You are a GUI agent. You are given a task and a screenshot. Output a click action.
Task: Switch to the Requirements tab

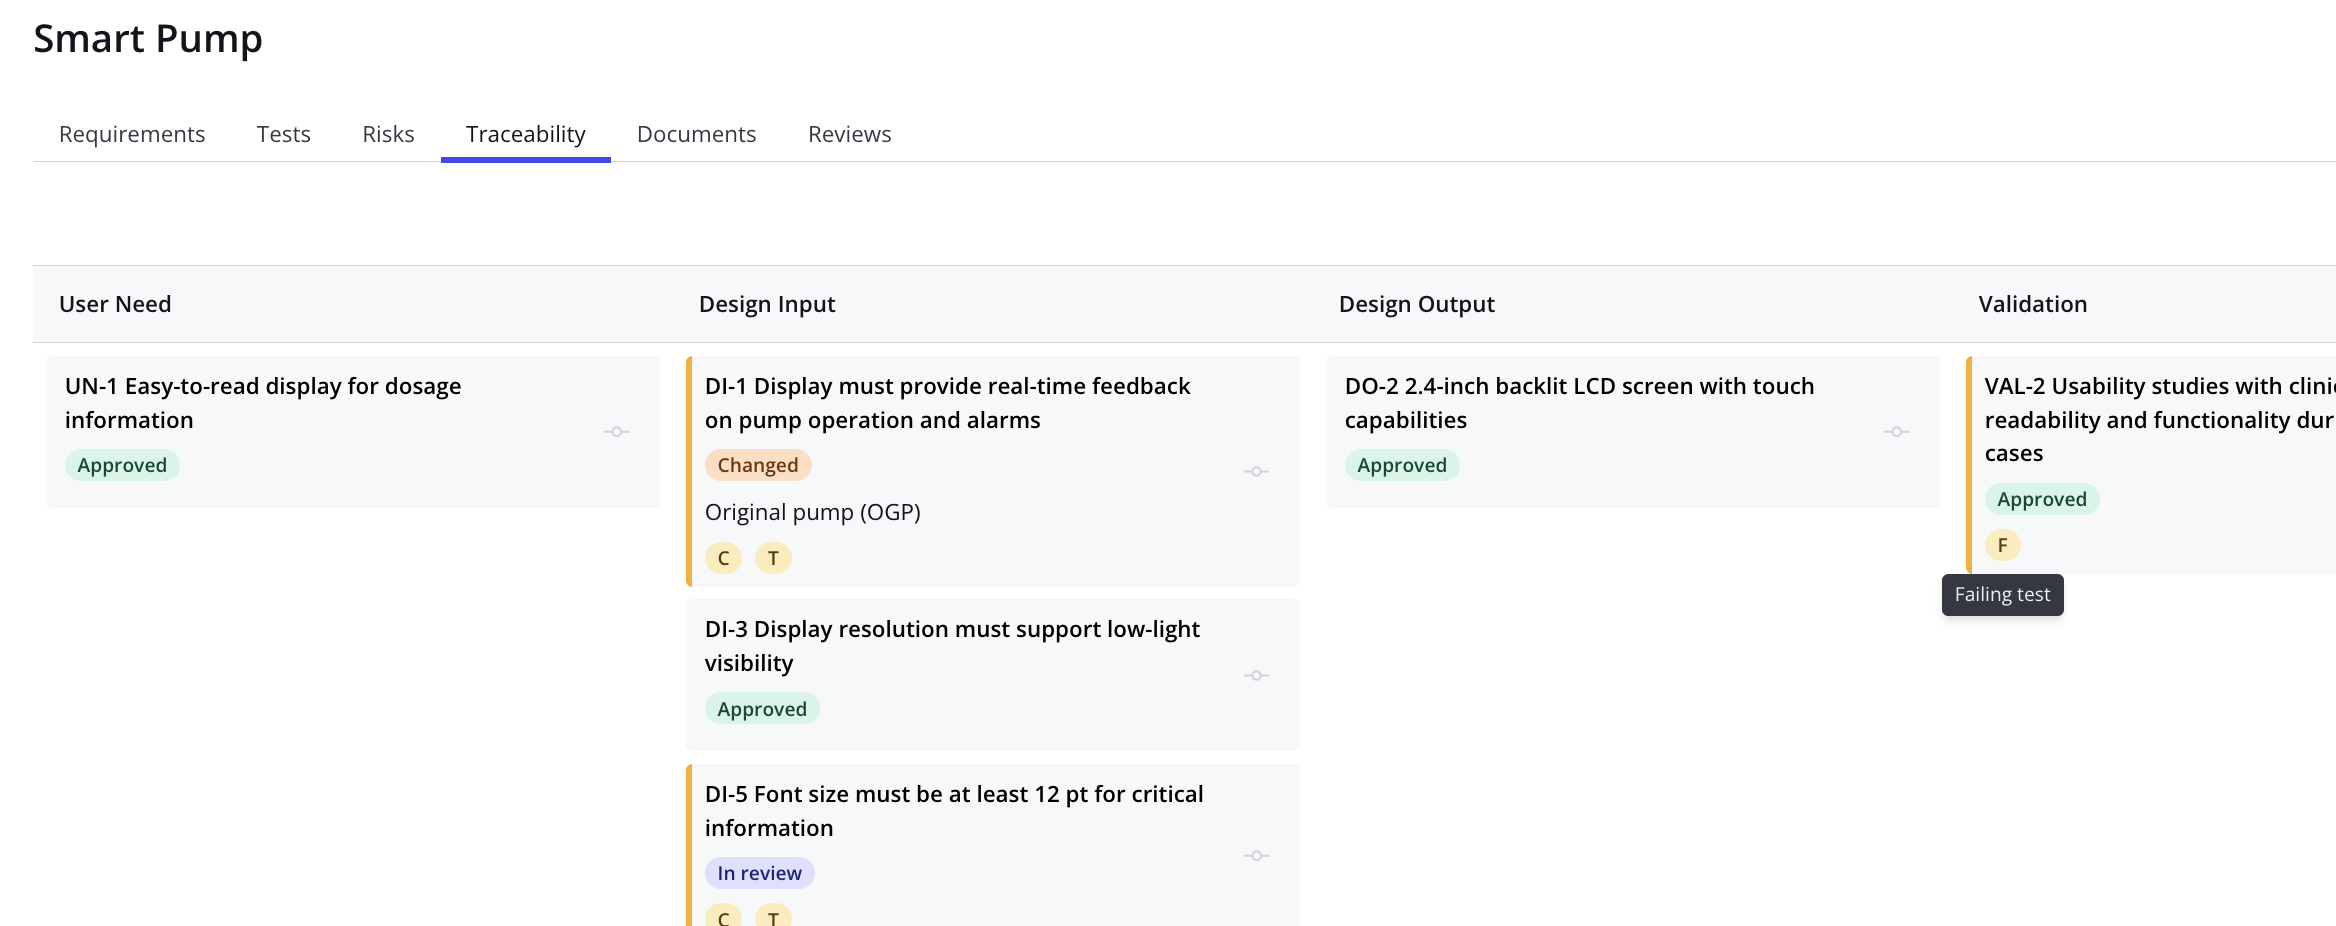pos(132,134)
